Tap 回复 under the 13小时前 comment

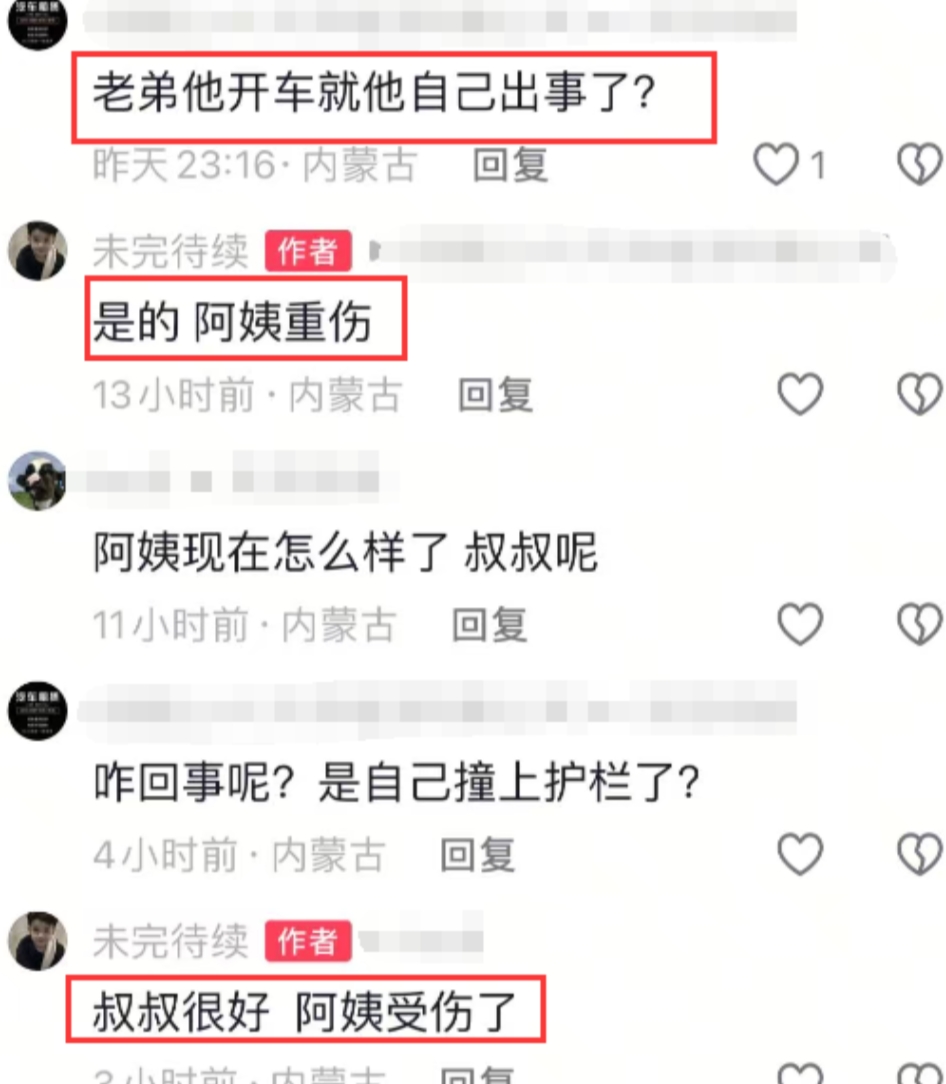495,395
